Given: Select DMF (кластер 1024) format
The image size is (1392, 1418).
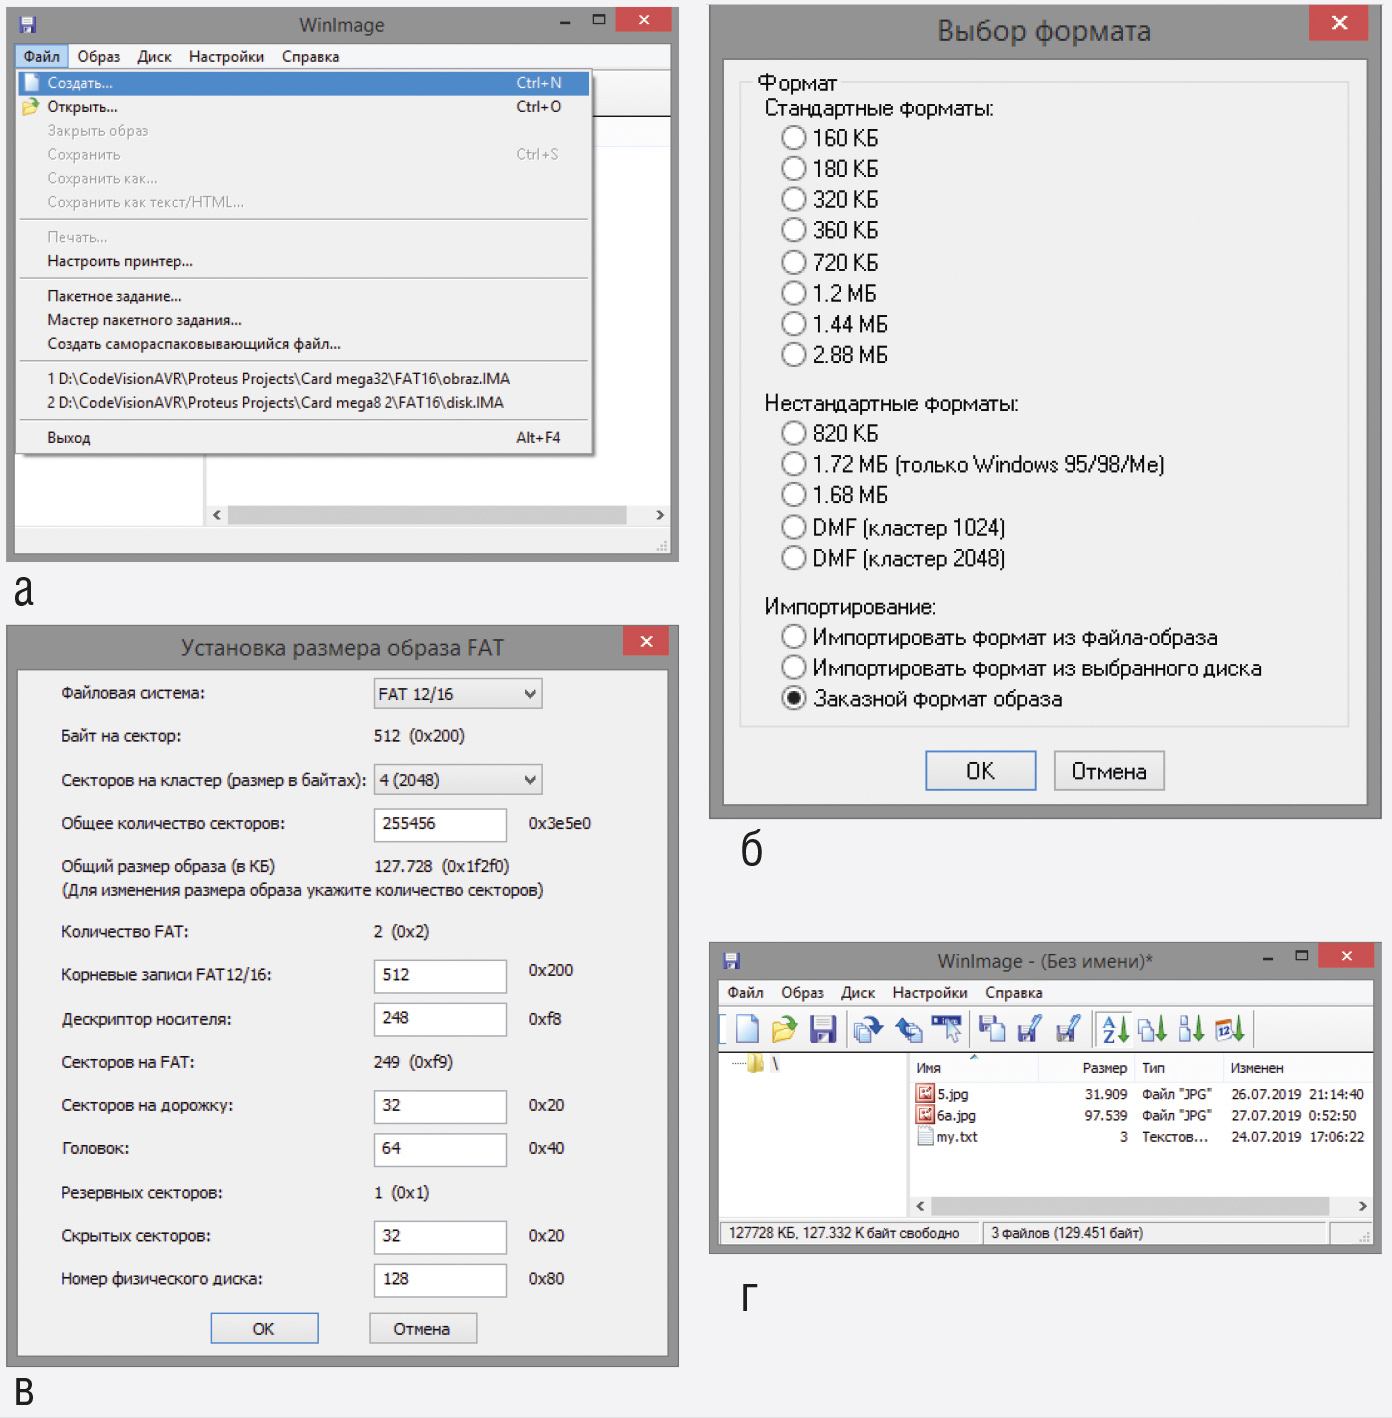Looking at the screenshot, I should (793, 527).
